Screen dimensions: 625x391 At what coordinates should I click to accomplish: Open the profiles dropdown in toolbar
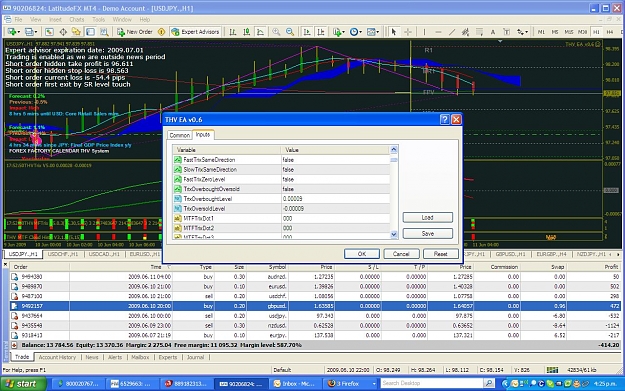coord(31,32)
